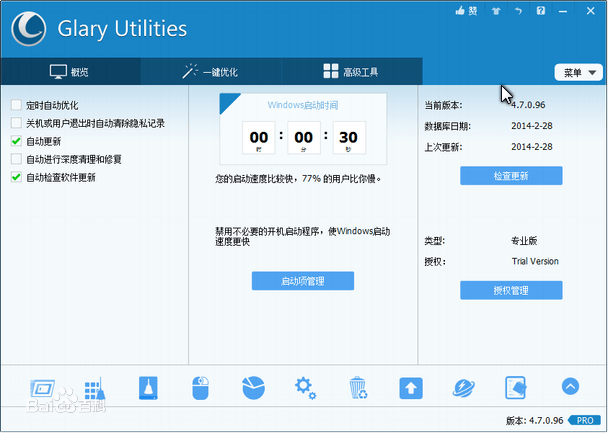Screen dimensions: 608x433
Task: Click the 77% startup speed message
Action: (x=298, y=179)
